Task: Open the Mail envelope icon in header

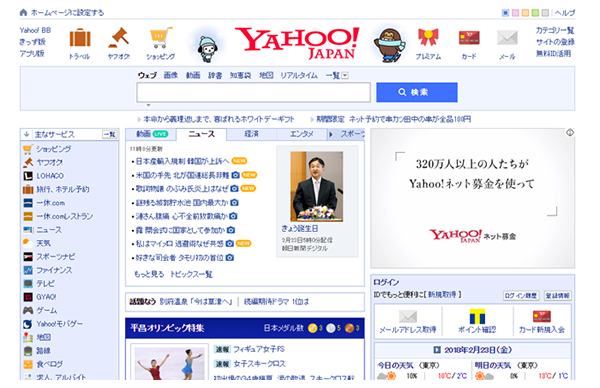Action: [507, 38]
